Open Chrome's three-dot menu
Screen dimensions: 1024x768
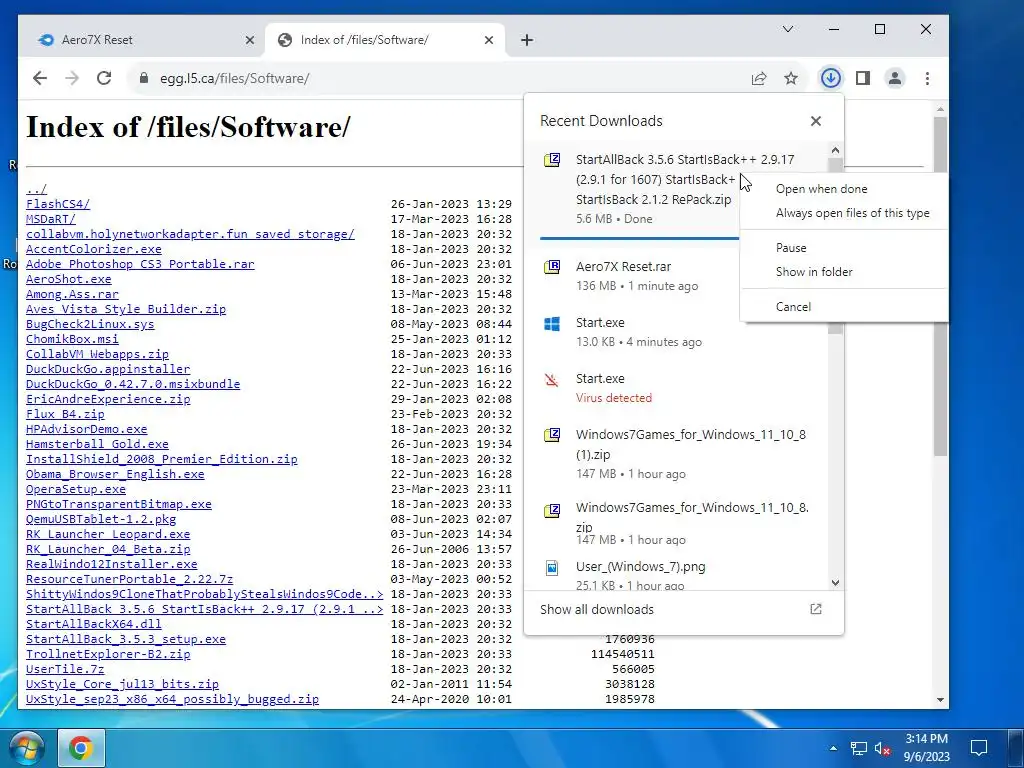927,78
